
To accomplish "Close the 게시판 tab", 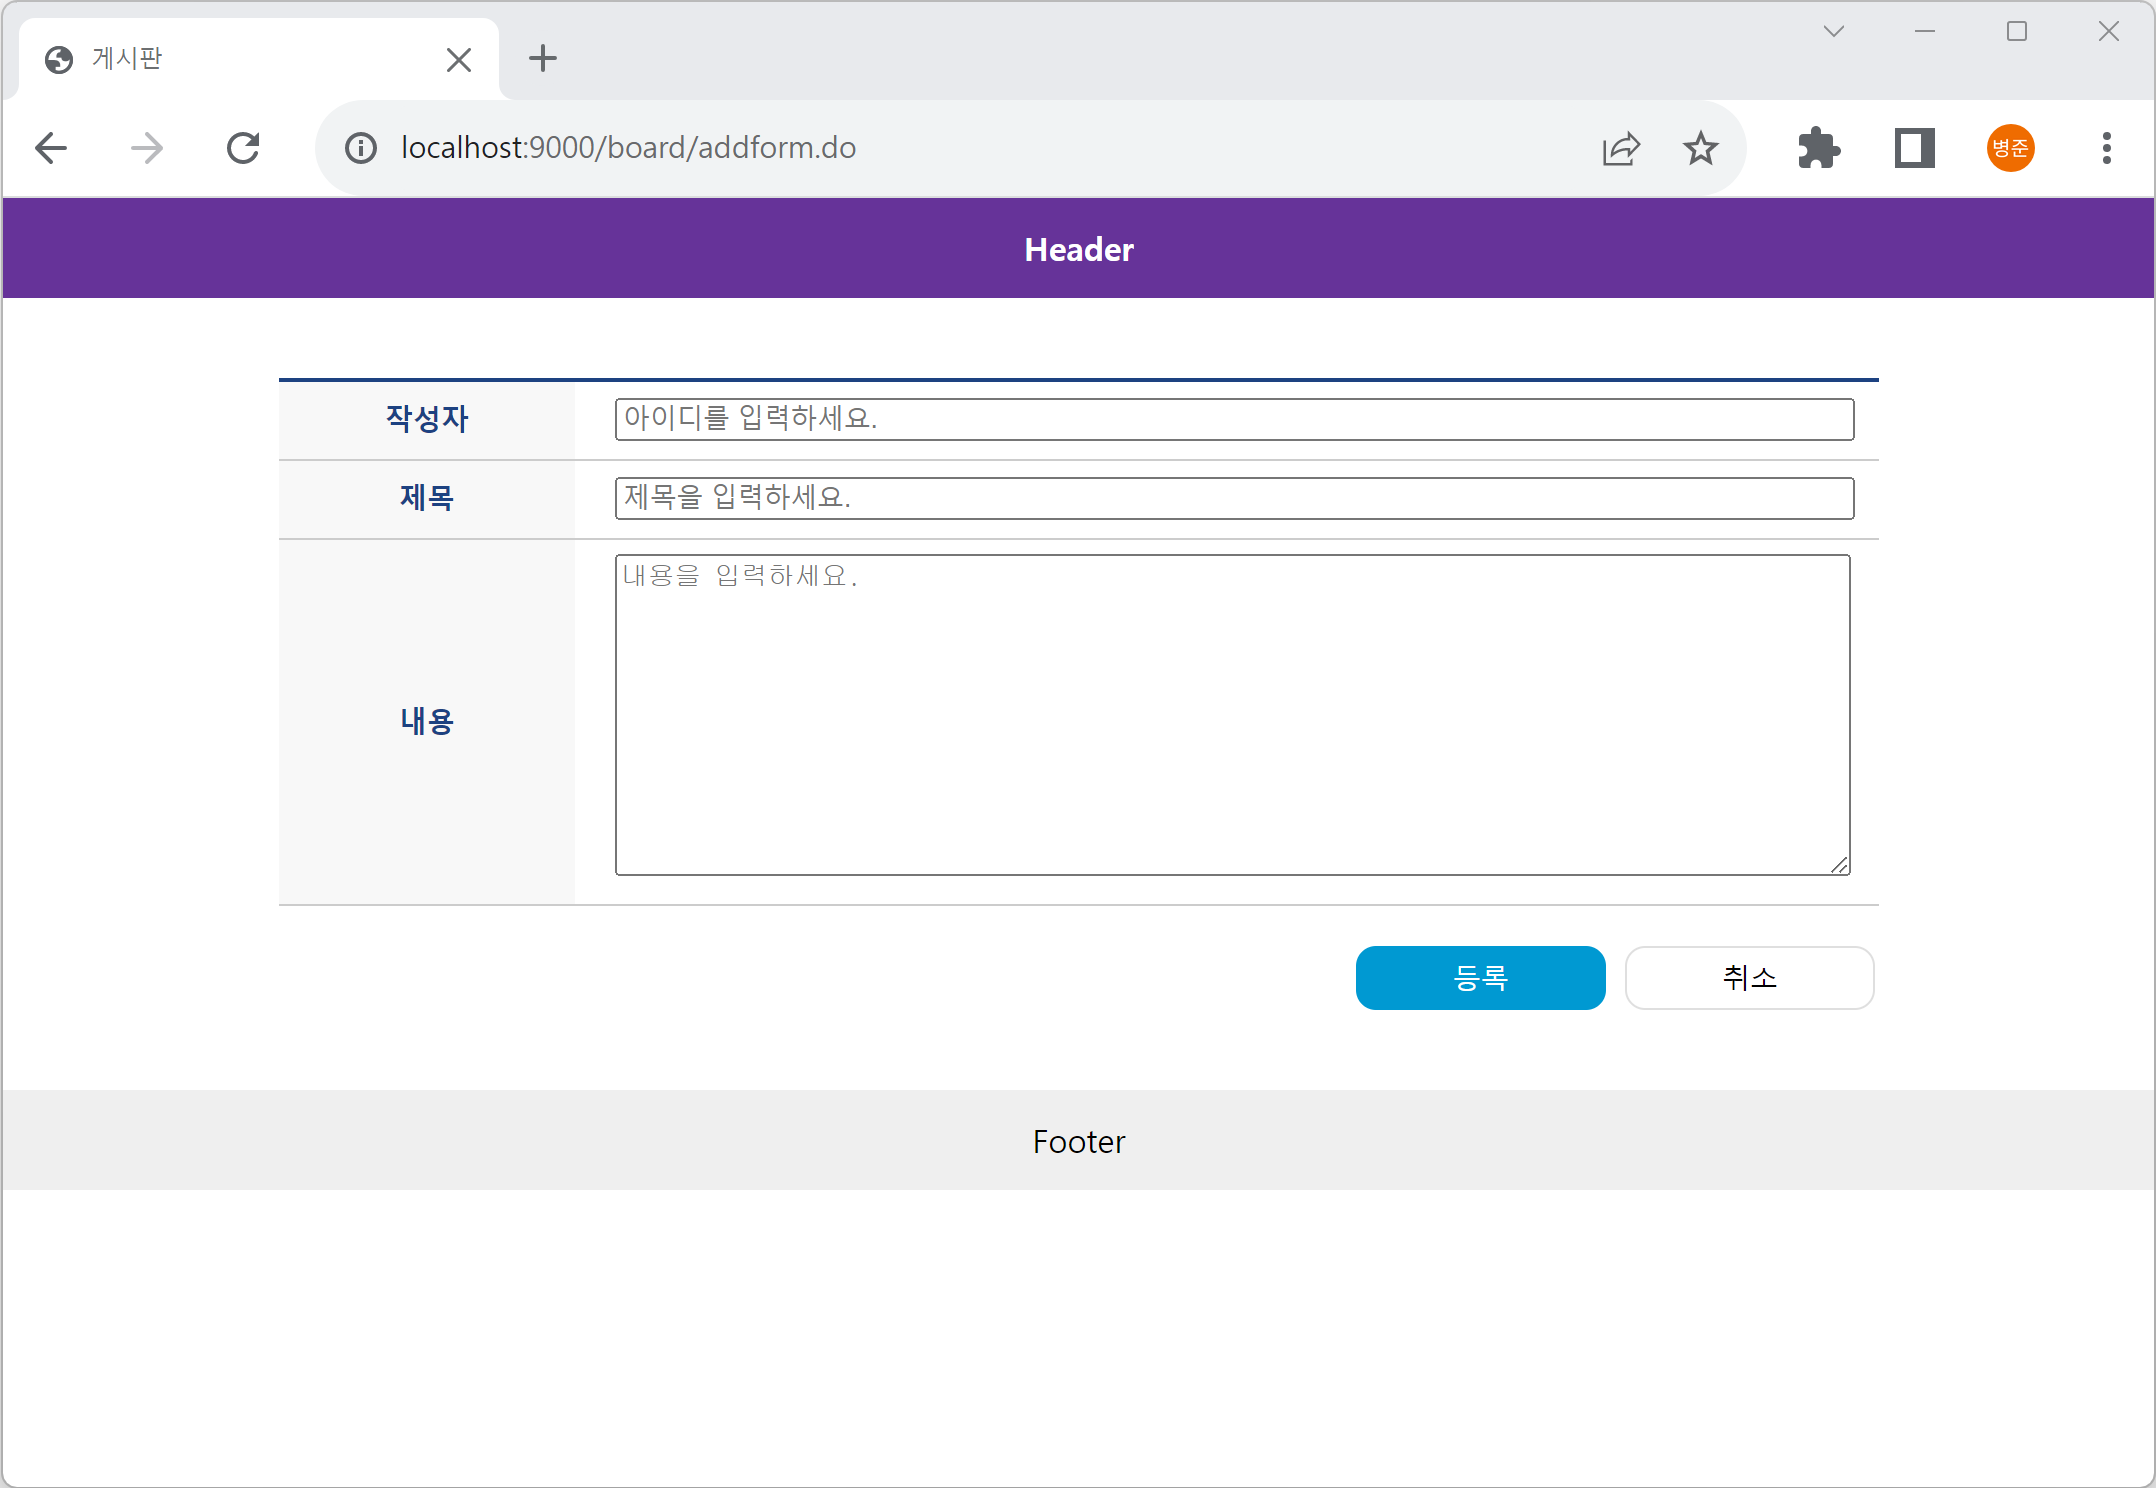I will click(459, 60).
